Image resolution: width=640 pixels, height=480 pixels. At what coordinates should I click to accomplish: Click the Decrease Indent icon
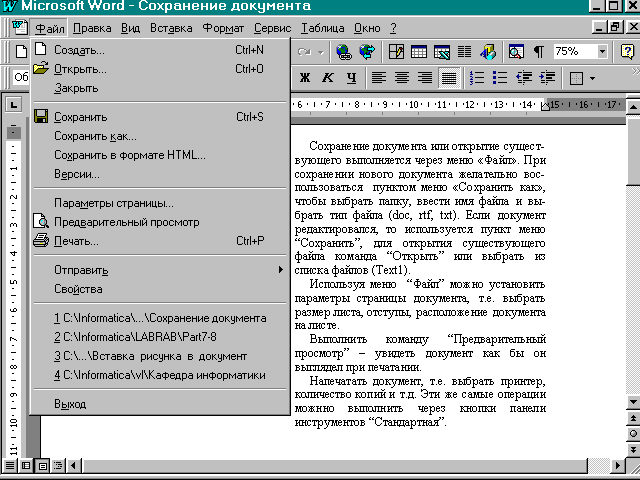524,78
